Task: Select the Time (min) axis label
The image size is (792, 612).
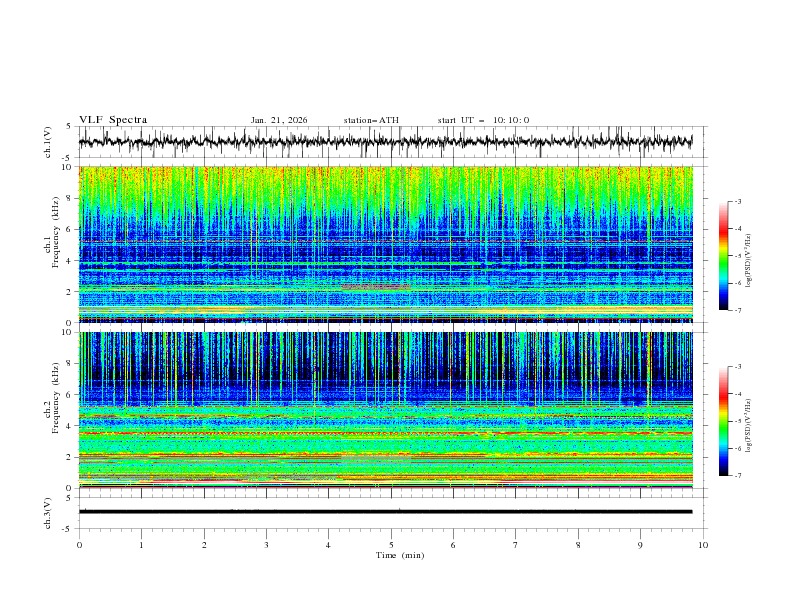Action: point(400,554)
